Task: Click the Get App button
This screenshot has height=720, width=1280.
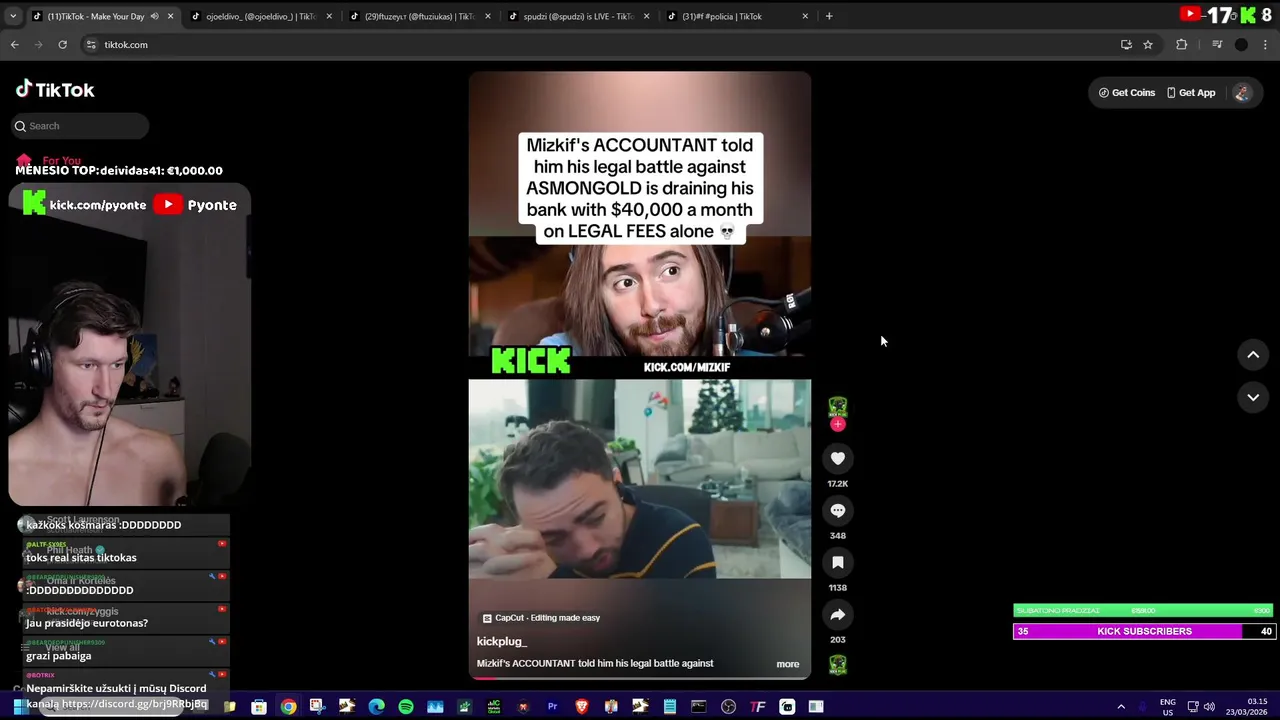Action: (1191, 92)
